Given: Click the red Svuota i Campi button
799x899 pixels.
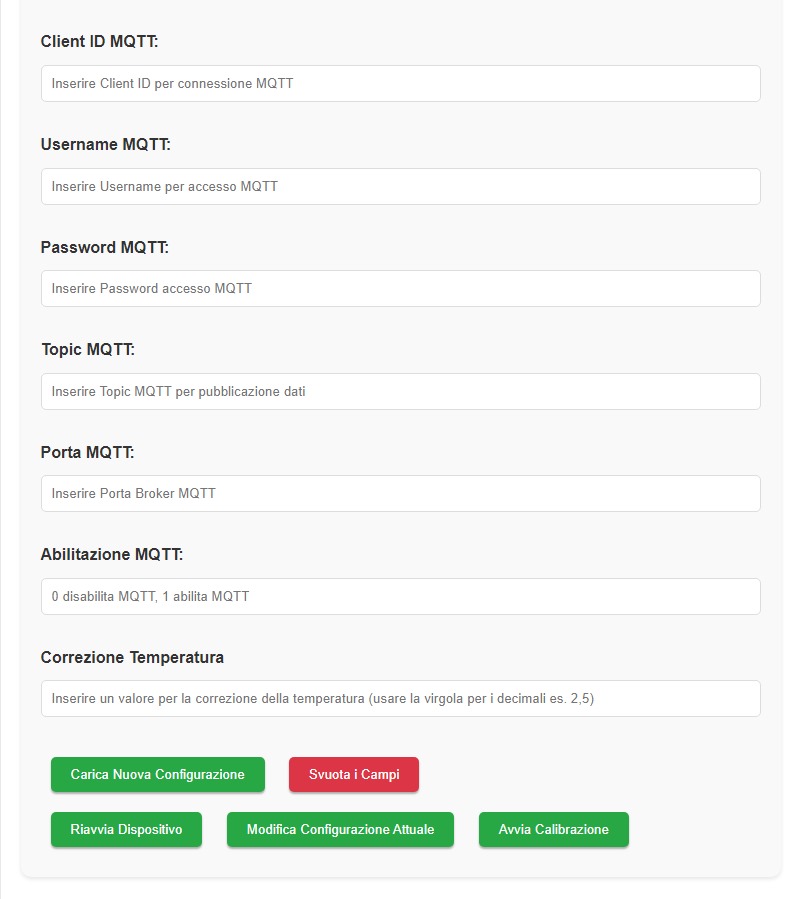Looking at the screenshot, I should pyautogui.click(x=354, y=775).
